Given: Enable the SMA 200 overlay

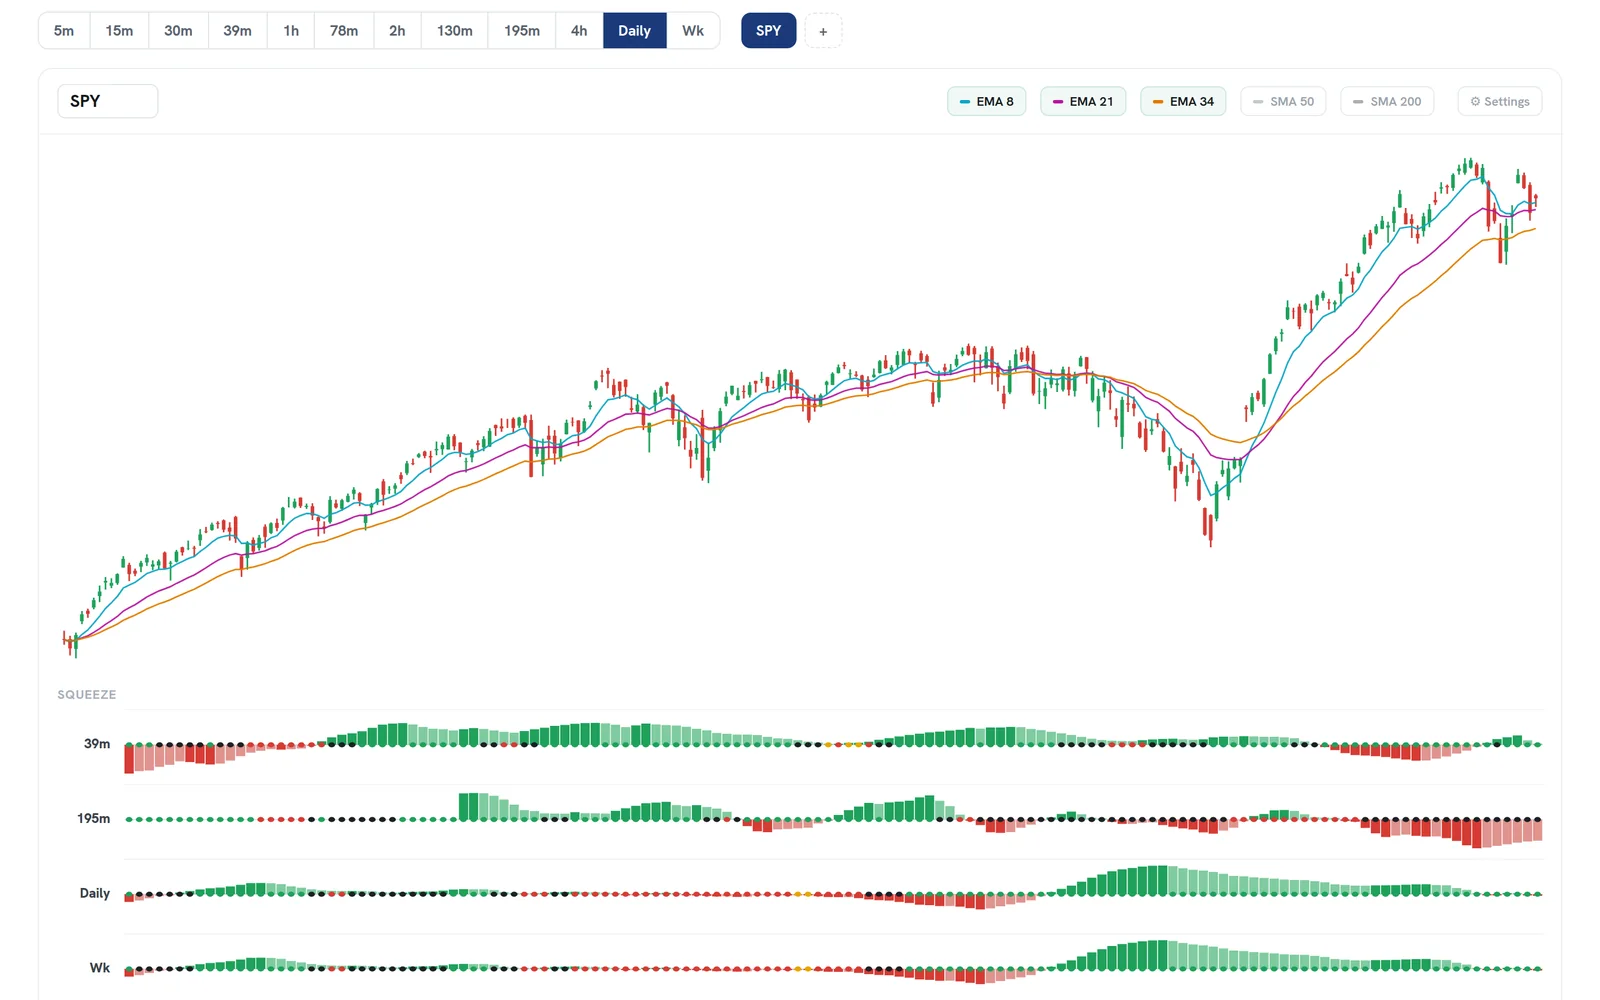Looking at the screenshot, I should [x=1387, y=101].
